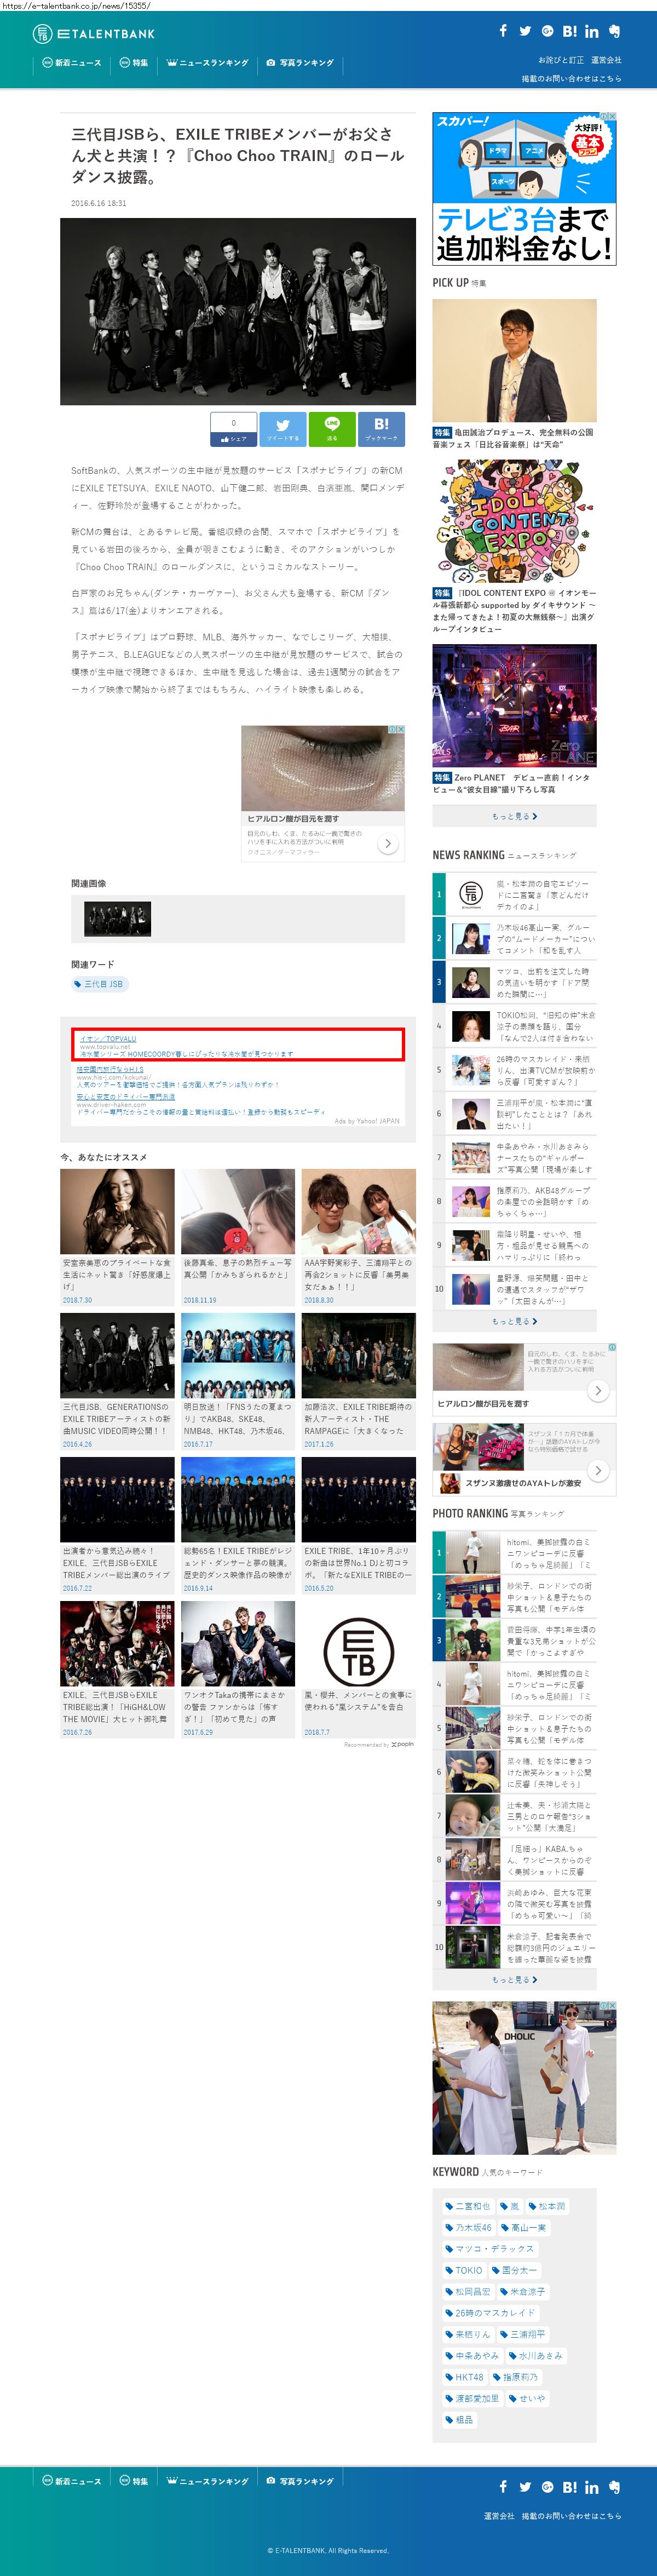This screenshot has height=2576, width=657.
Task: Open the related image thumbnail under 関連画像
Action: point(118,918)
